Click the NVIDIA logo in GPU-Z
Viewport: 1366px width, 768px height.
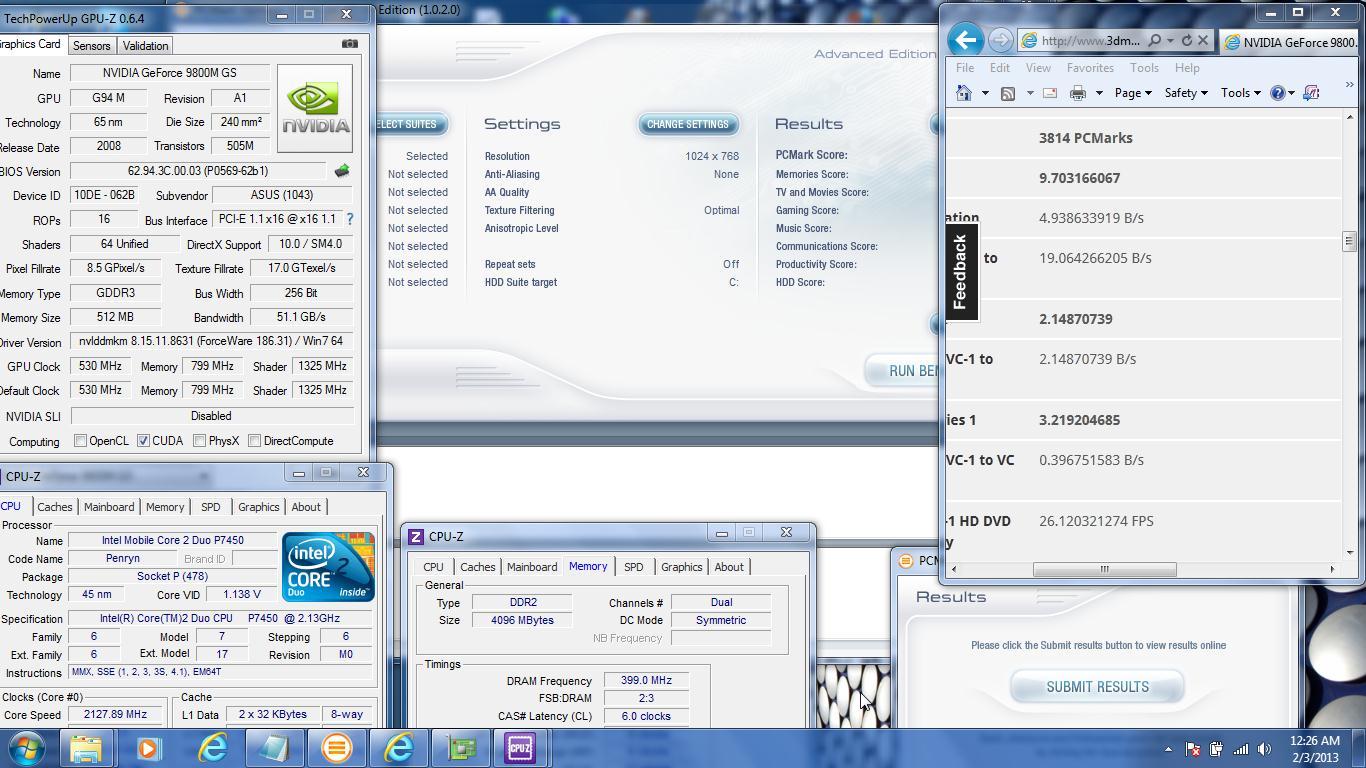pos(315,108)
